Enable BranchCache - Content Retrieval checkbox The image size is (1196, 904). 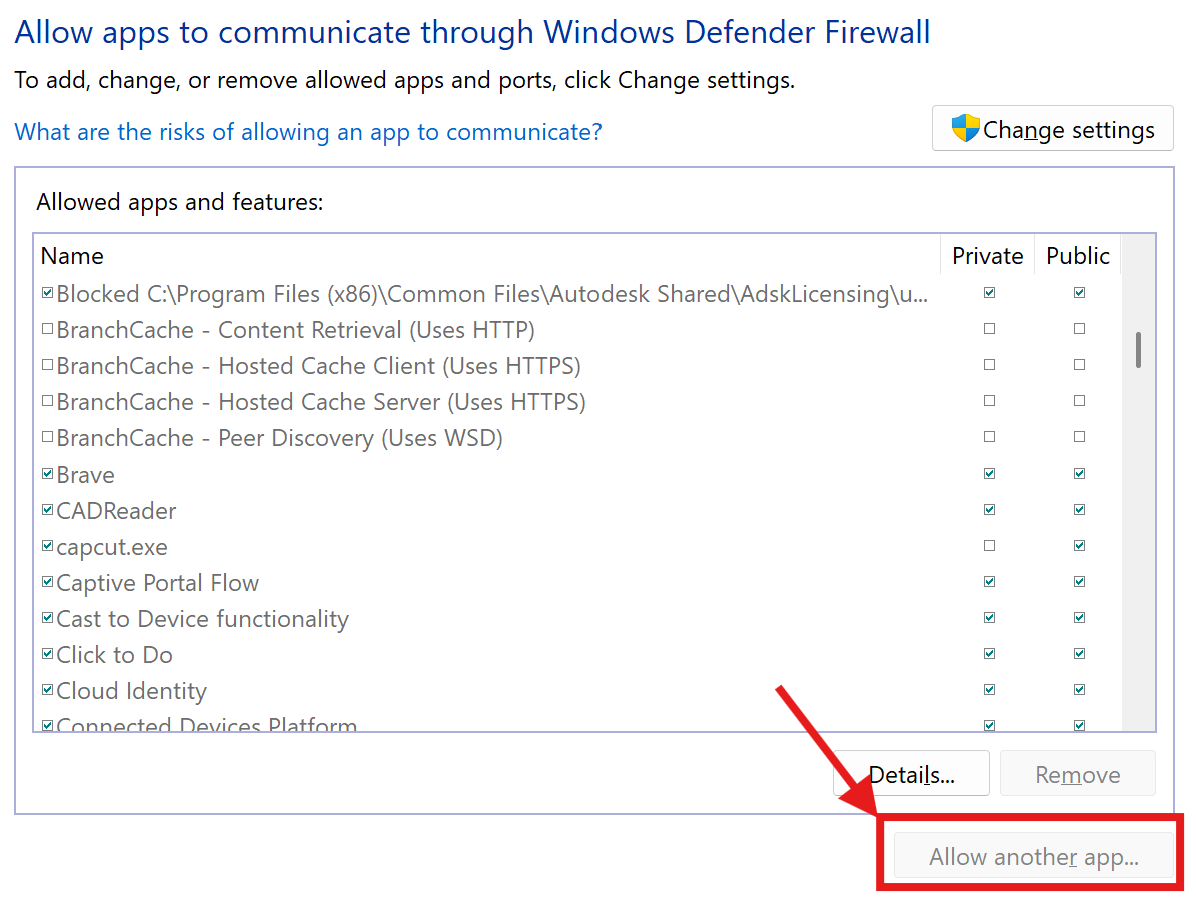[47, 329]
